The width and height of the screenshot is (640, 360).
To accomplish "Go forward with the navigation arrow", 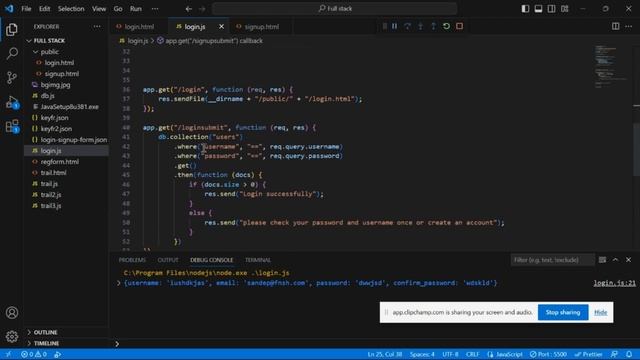I will (202, 9).
